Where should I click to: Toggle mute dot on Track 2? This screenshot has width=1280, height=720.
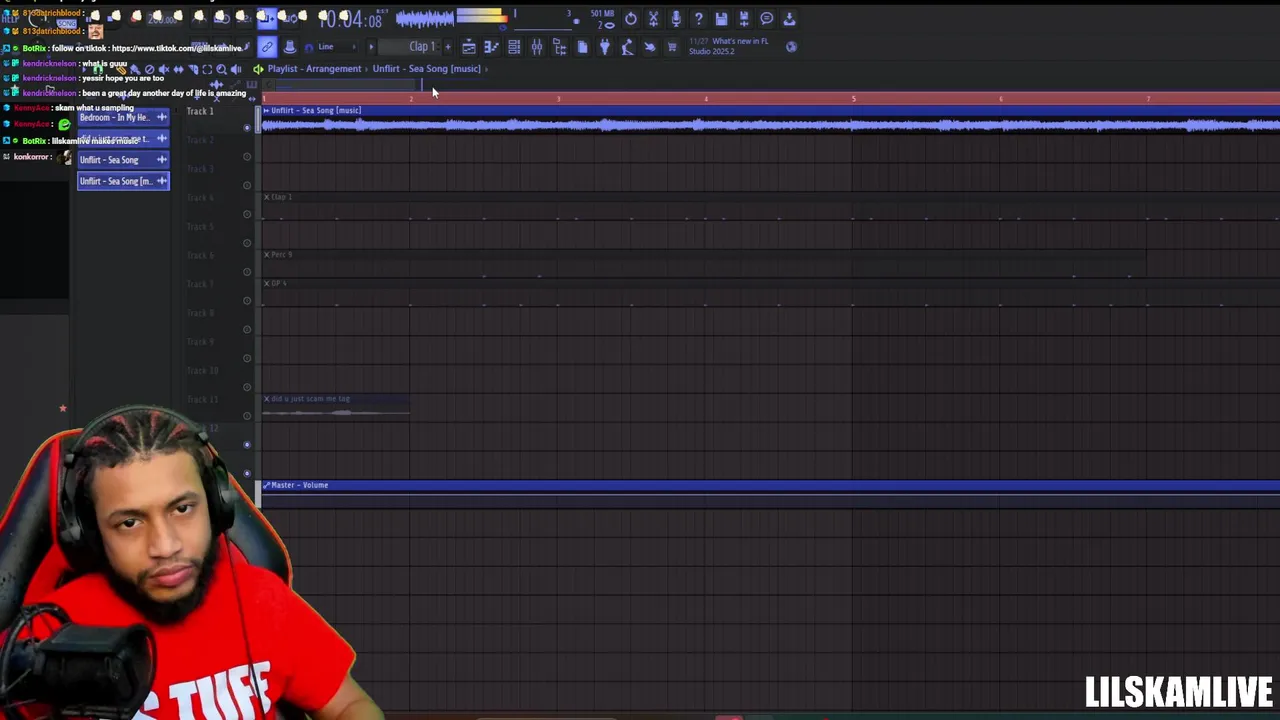[247, 157]
